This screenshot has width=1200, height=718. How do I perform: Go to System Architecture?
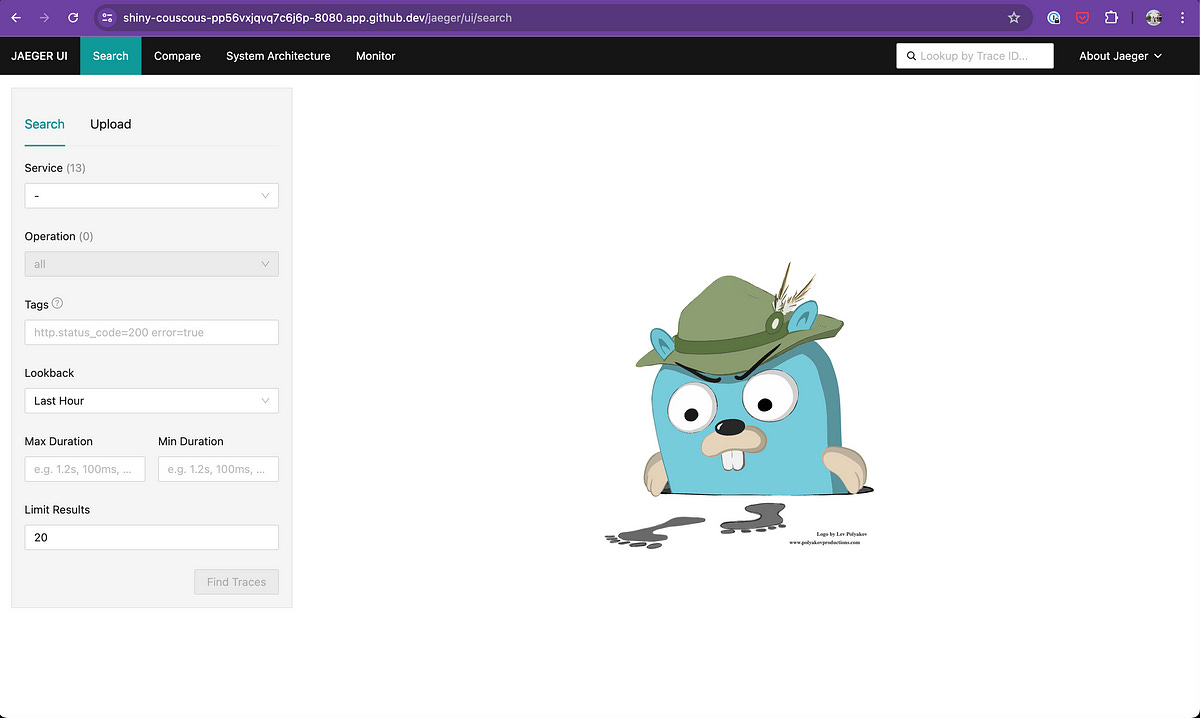pyautogui.click(x=278, y=56)
